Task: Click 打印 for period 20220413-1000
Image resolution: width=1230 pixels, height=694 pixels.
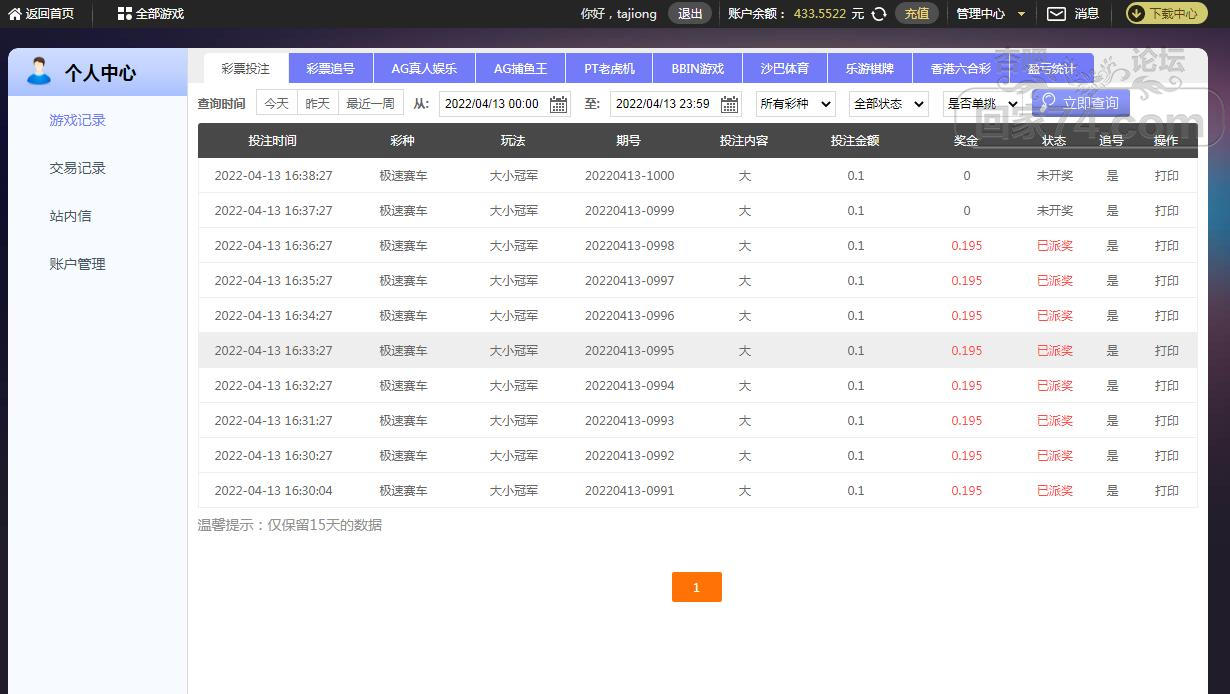Action: point(1167,176)
